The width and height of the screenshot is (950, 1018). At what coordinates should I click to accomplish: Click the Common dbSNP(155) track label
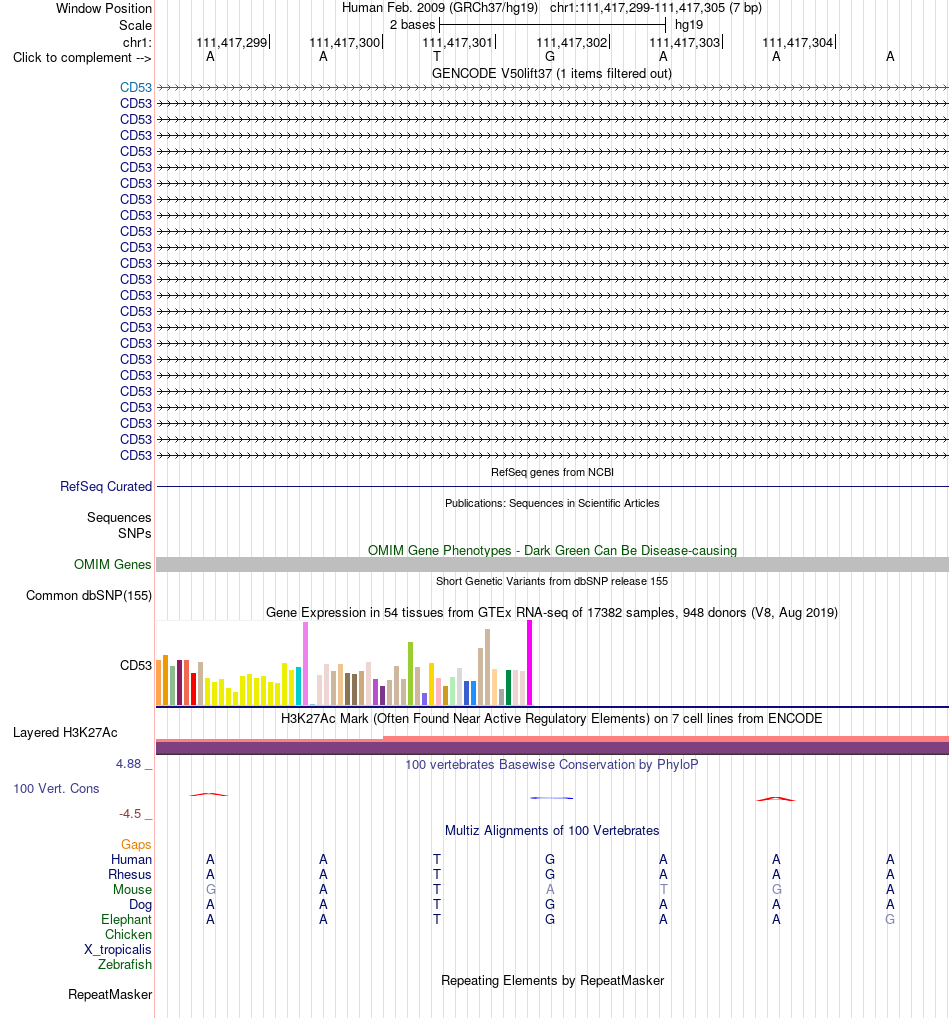click(x=89, y=595)
